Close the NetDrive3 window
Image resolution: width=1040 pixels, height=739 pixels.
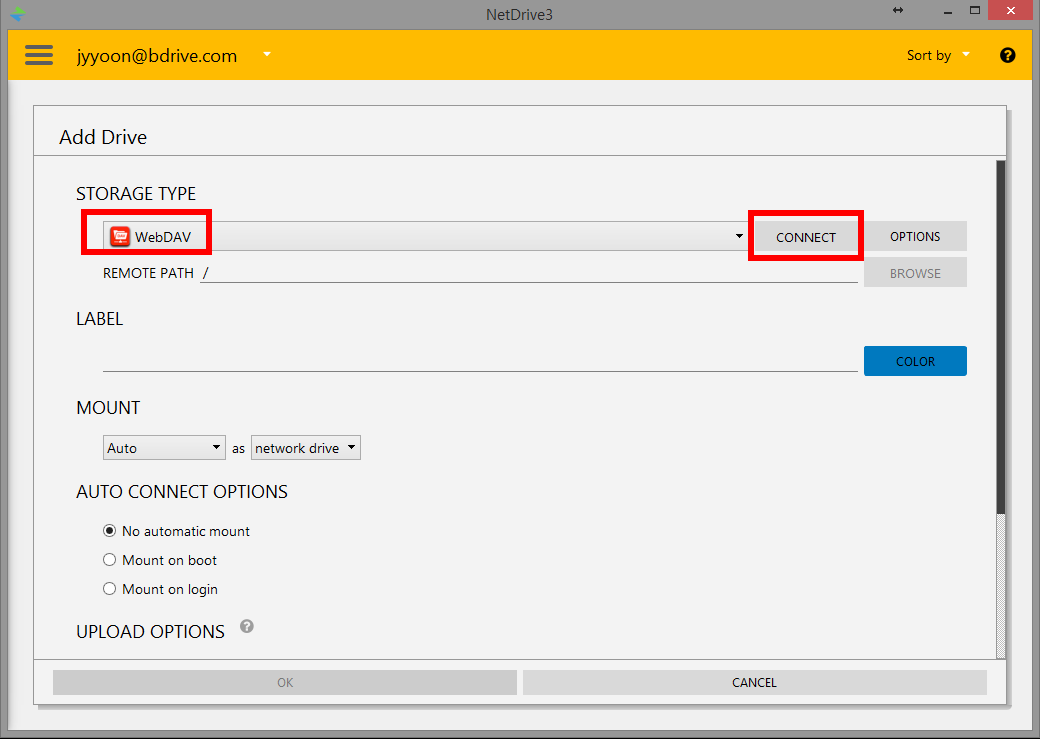(x=1011, y=10)
